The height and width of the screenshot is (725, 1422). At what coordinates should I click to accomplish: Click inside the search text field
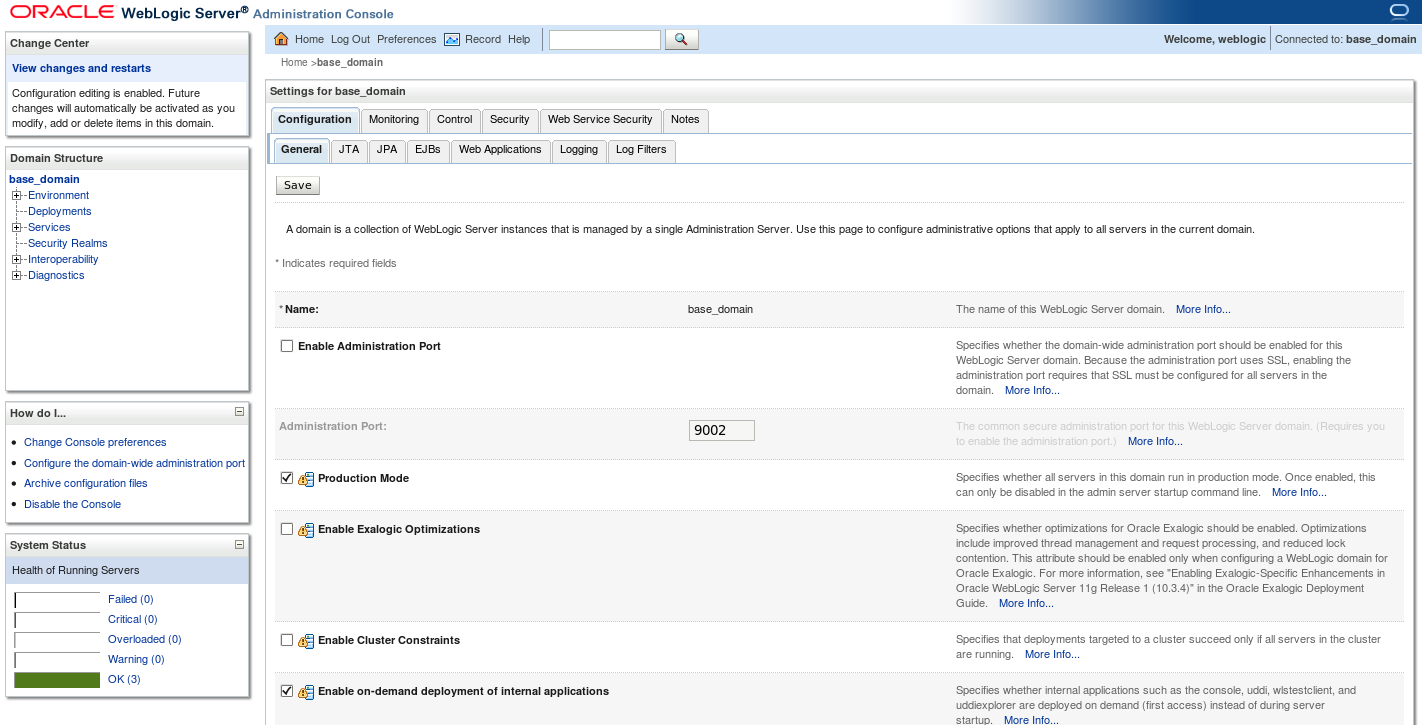pos(604,39)
